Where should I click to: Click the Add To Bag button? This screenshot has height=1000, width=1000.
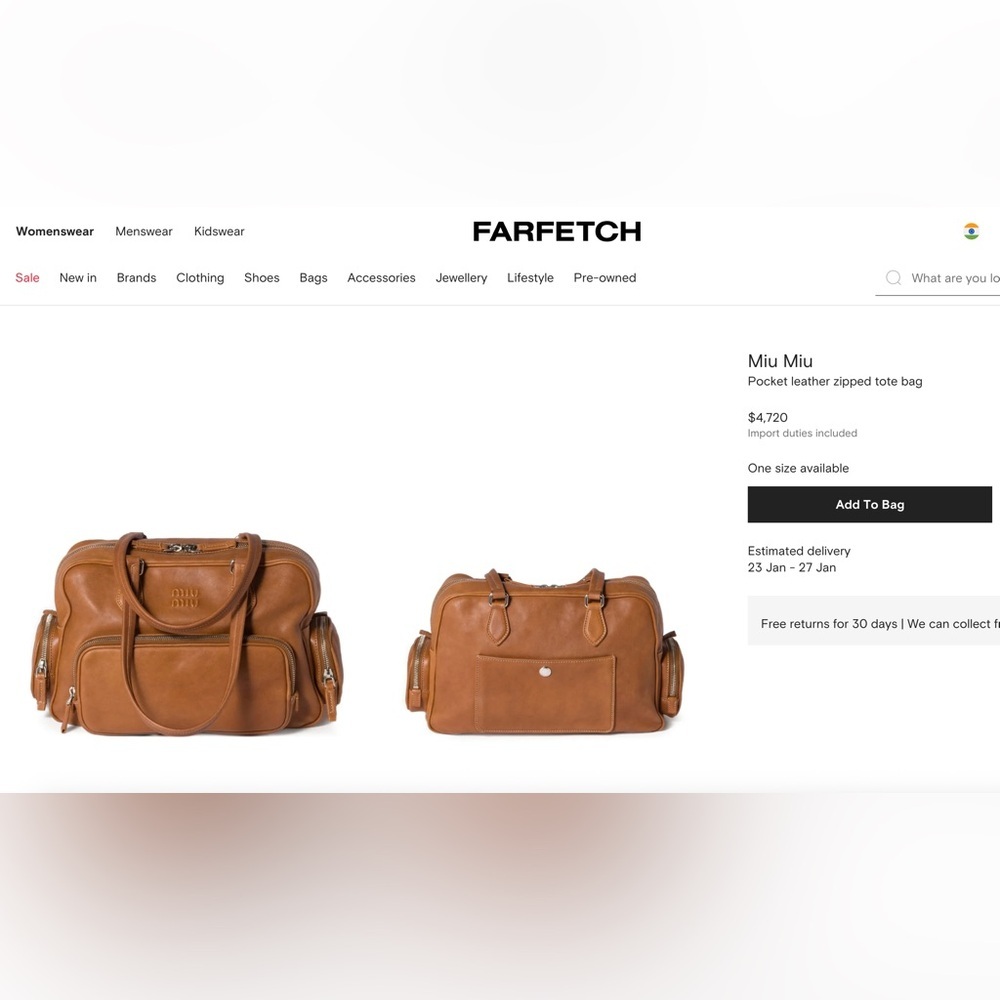pos(869,504)
